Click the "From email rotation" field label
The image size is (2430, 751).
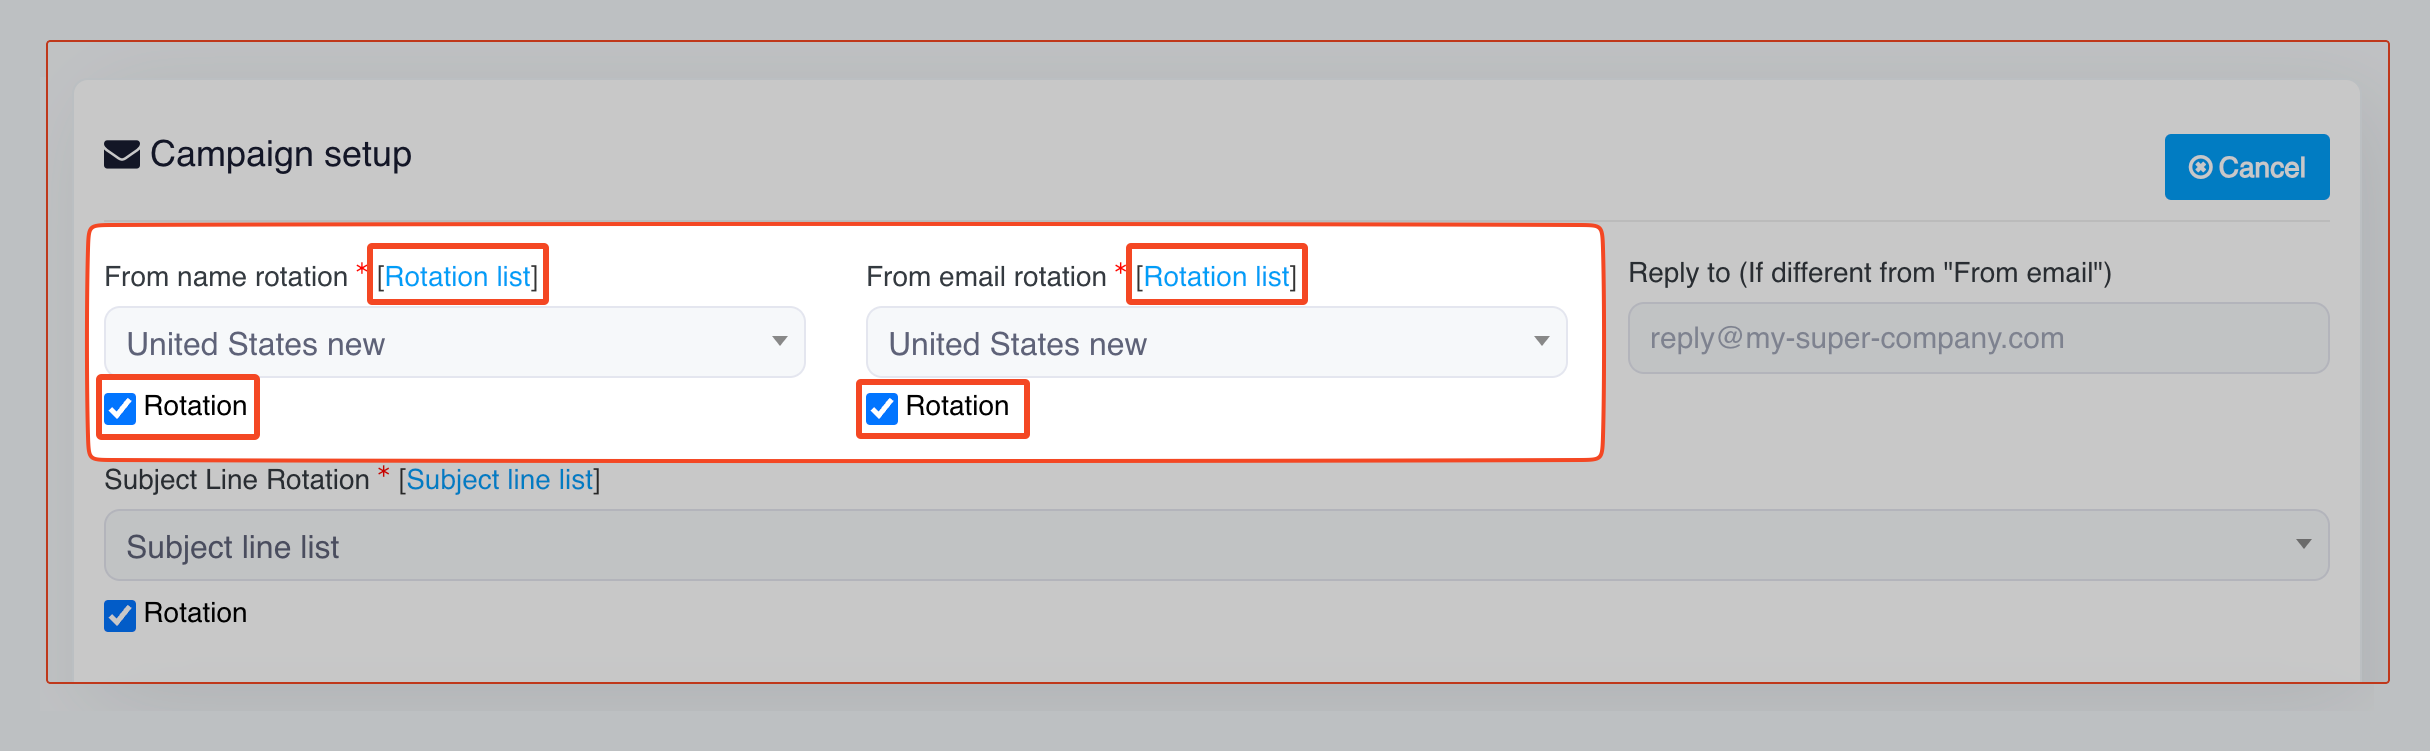click(986, 277)
